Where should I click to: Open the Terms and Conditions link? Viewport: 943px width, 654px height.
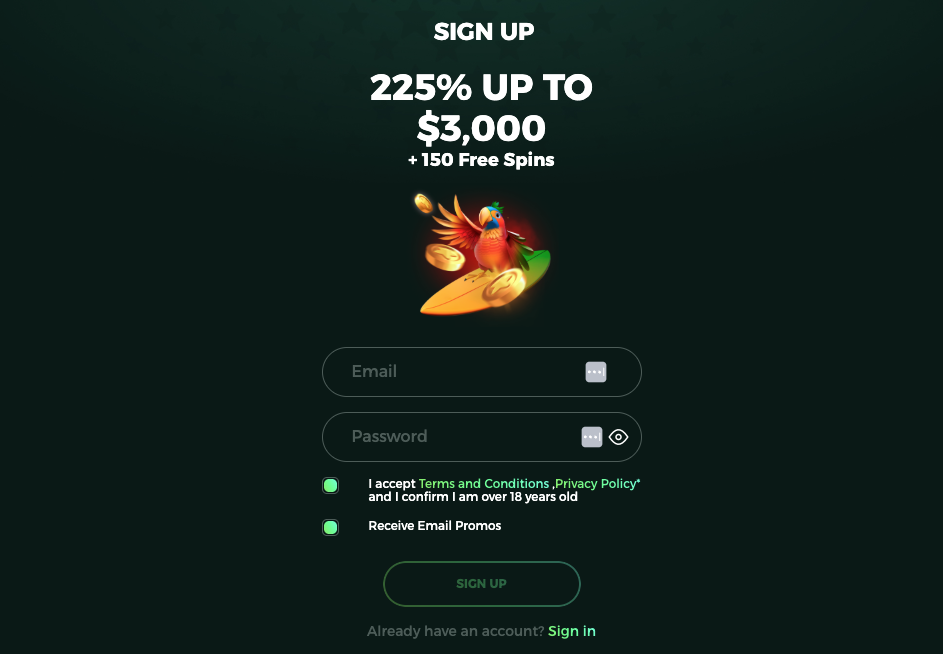(x=484, y=484)
